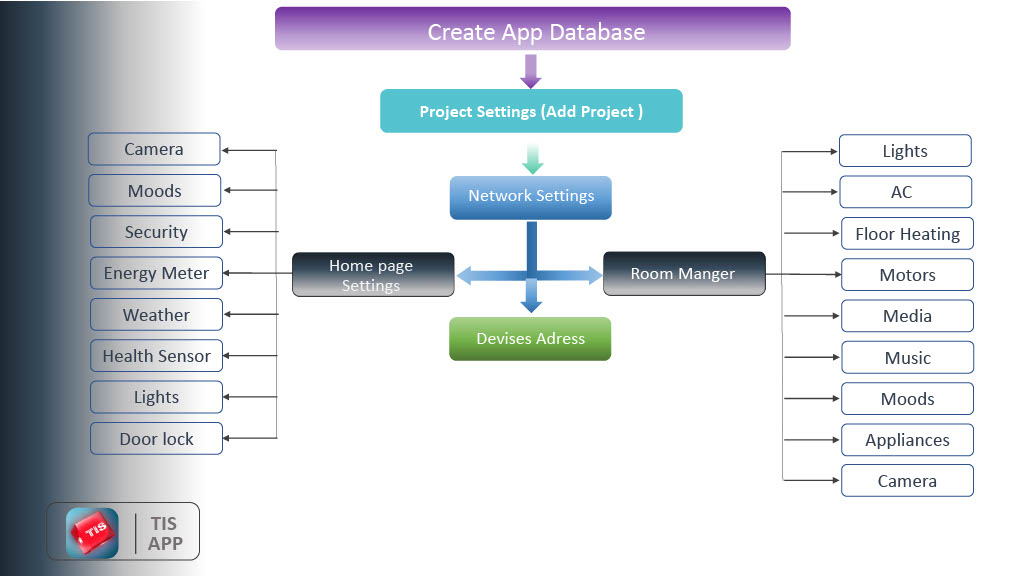Select Project Settings (Add Project) box
Image resolution: width=1024 pixels, height=576 pixels.
(531, 111)
